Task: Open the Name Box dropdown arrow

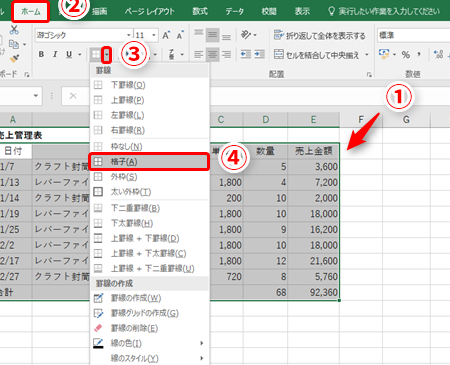Action: (x=35, y=96)
